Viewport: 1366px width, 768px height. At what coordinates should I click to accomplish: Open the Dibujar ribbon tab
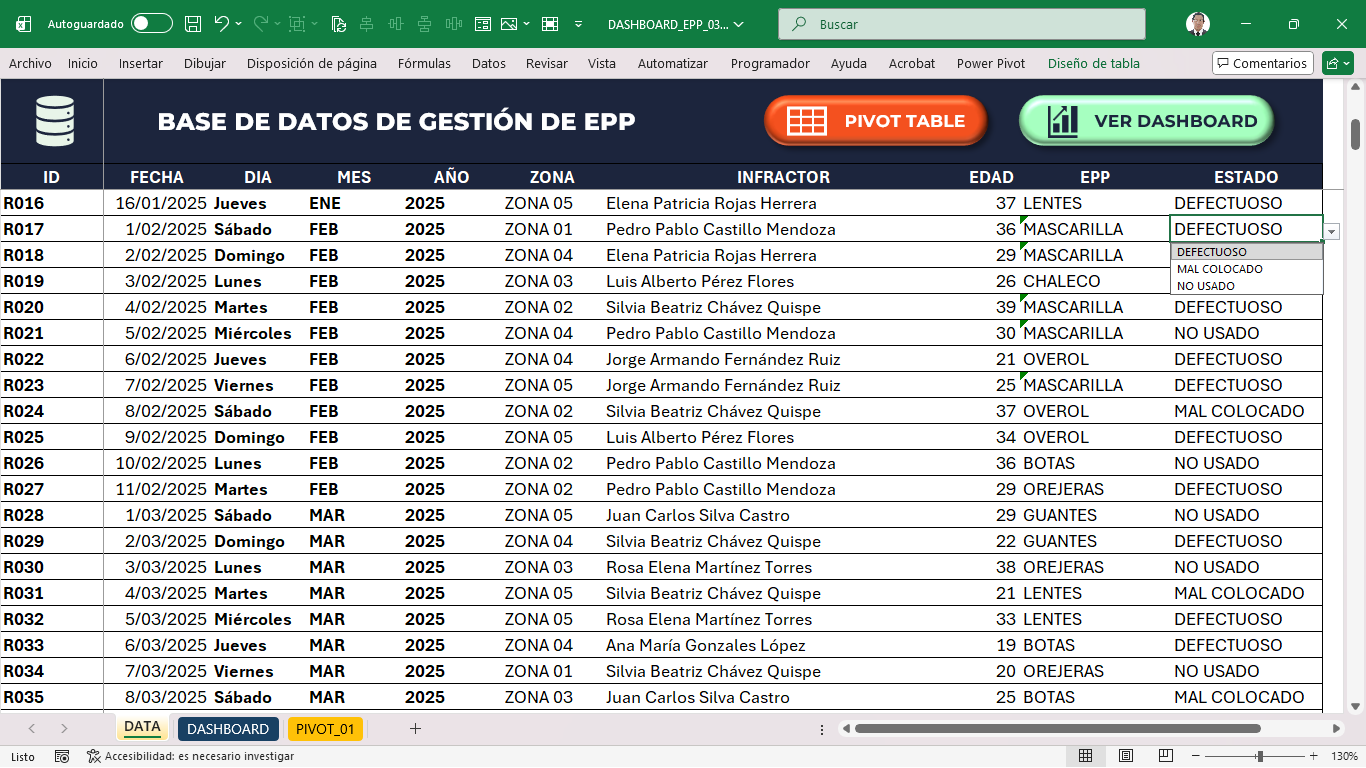pyautogui.click(x=205, y=63)
